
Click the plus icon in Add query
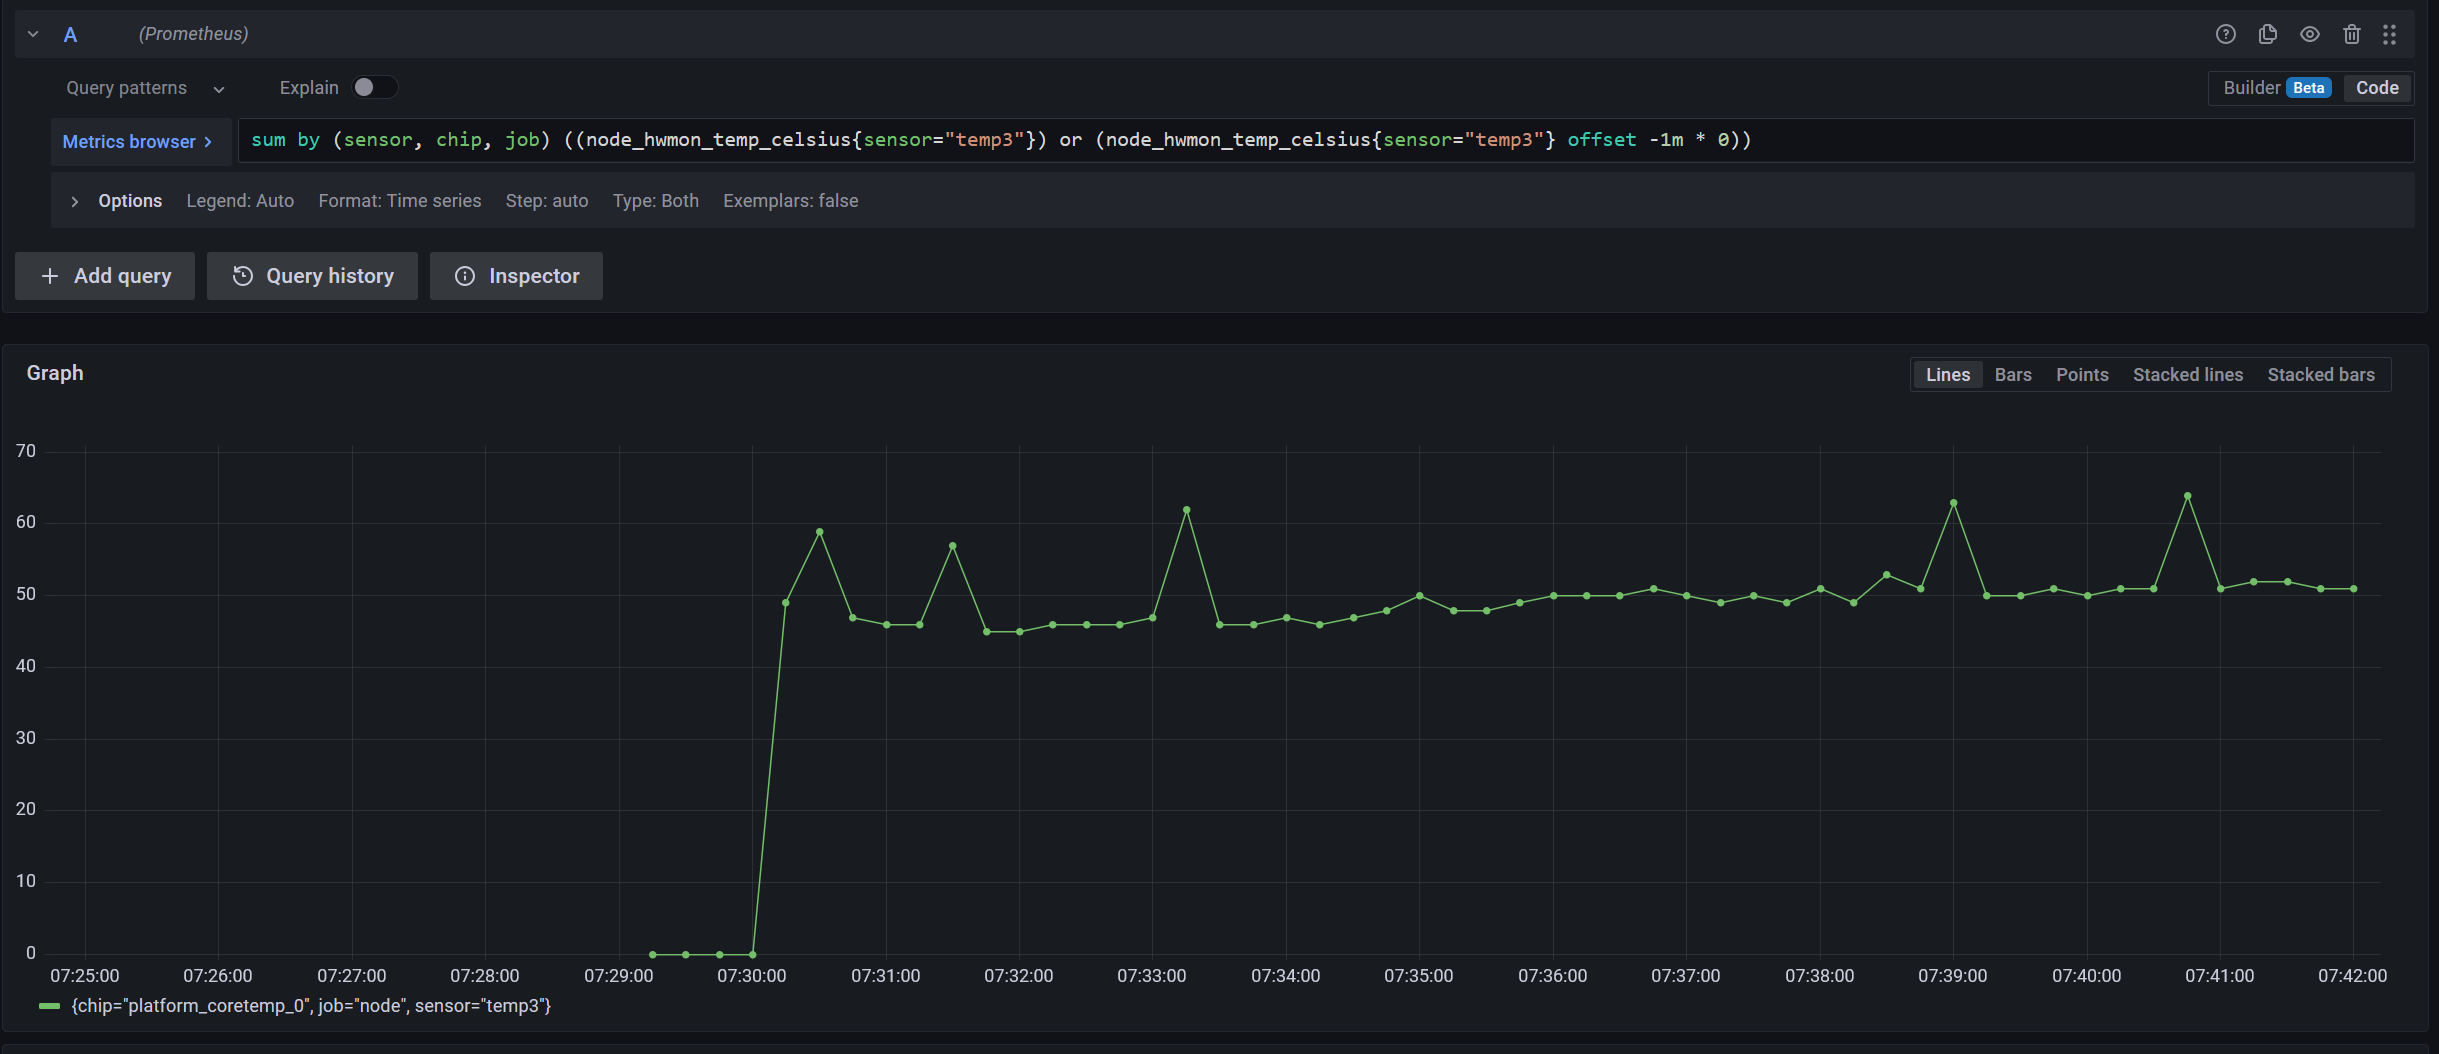tap(50, 276)
